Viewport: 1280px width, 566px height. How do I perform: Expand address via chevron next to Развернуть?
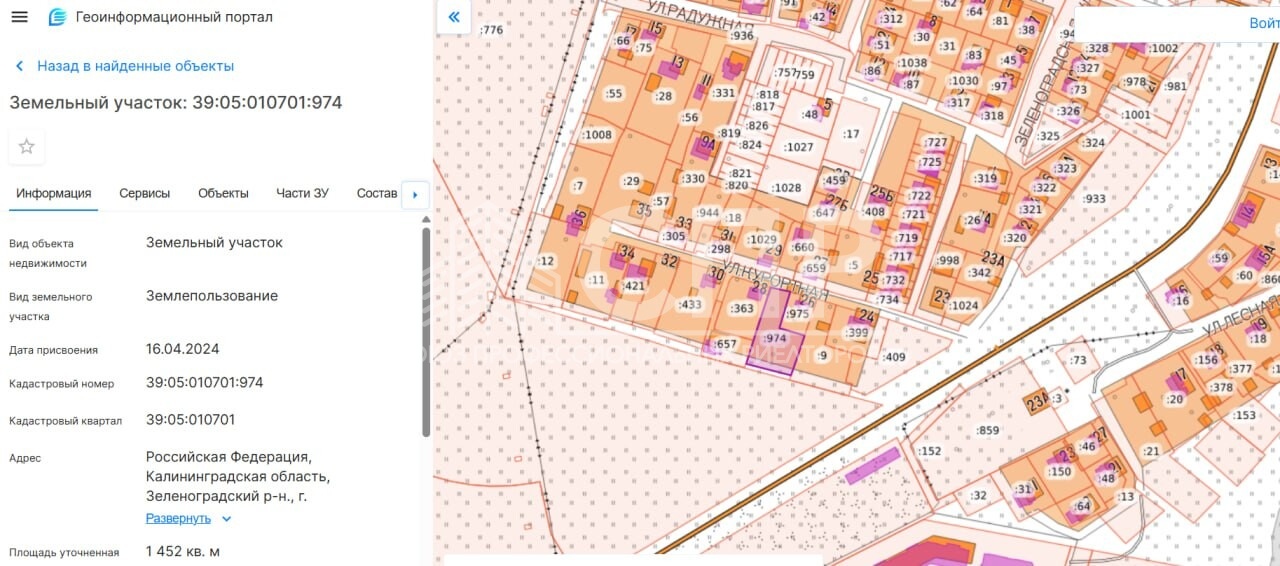click(226, 519)
